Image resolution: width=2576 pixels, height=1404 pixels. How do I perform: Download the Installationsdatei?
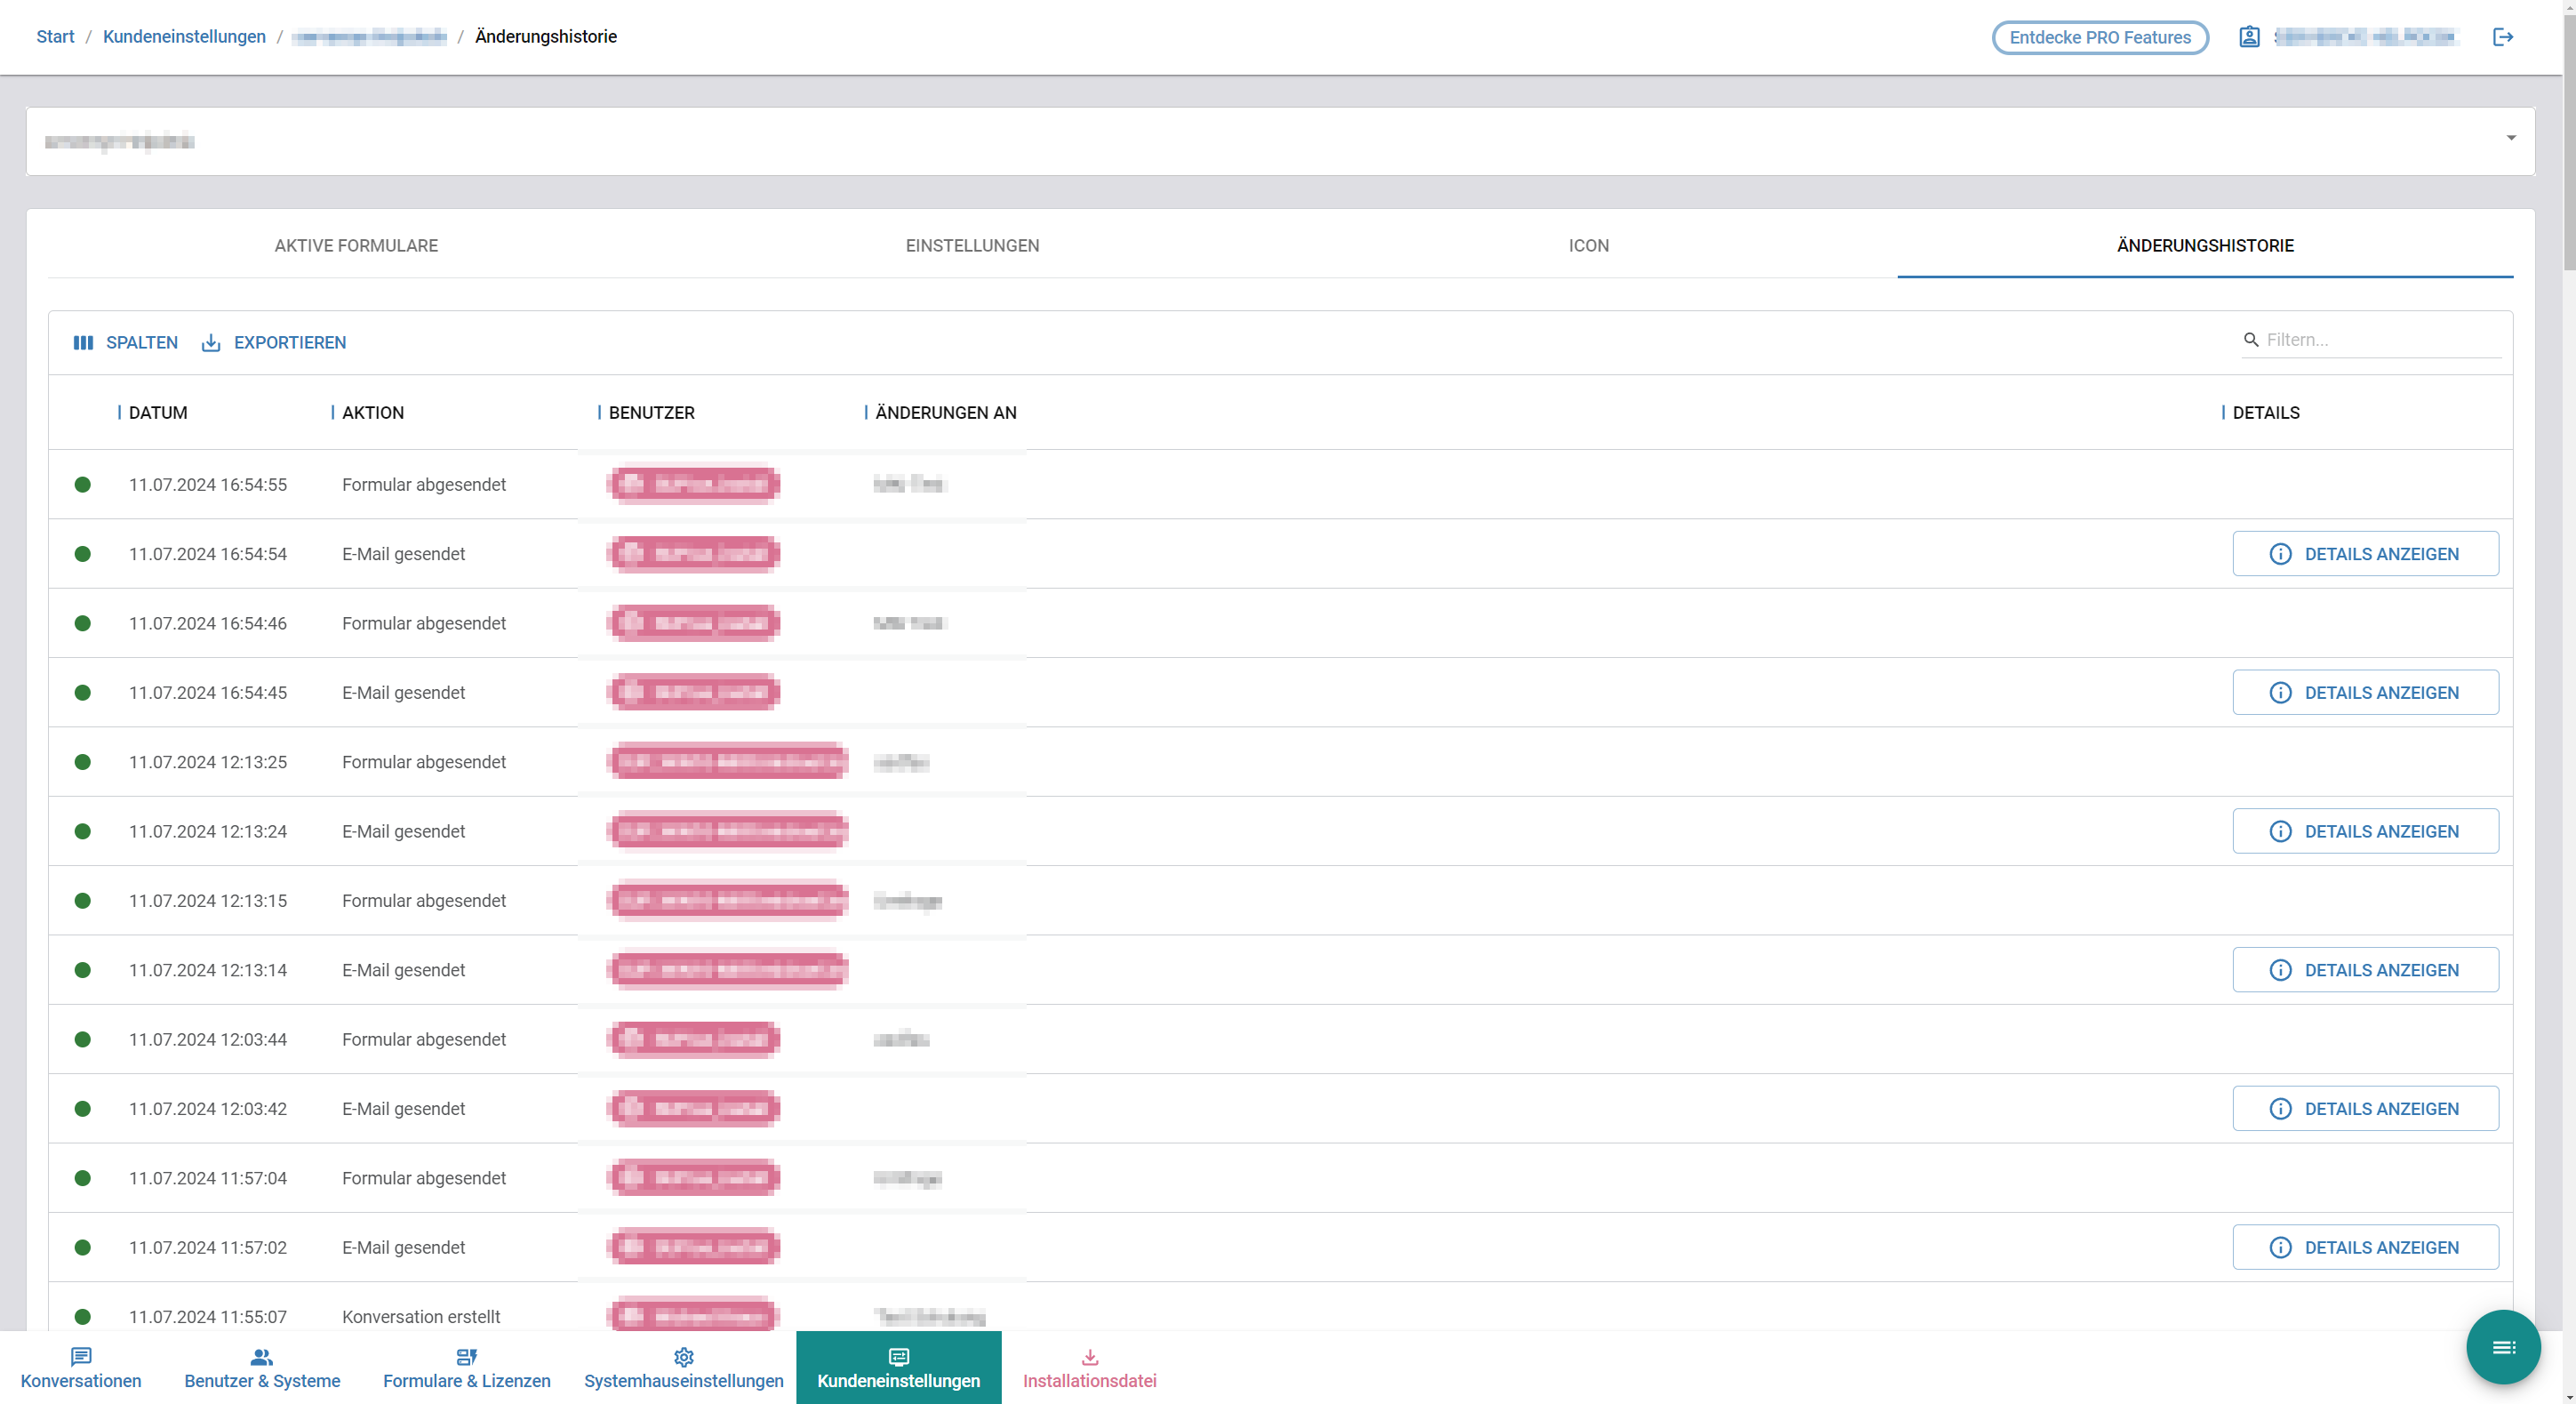click(x=1089, y=1368)
